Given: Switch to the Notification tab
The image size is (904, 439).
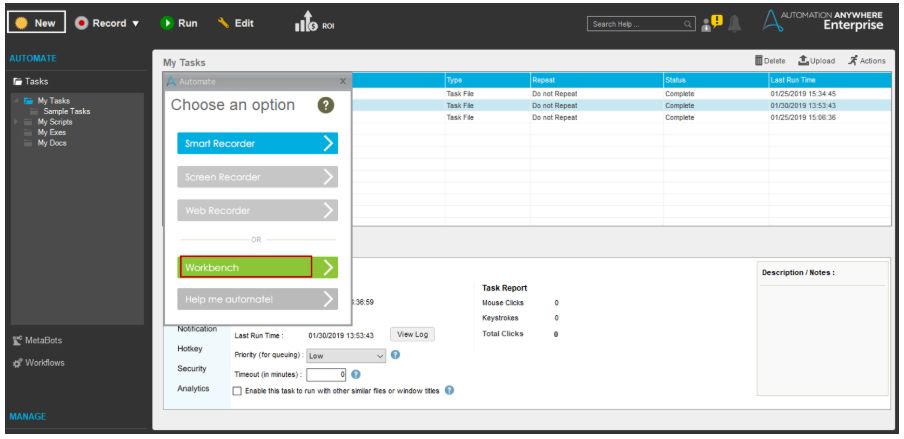Looking at the screenshot, I should pos(197,329).
